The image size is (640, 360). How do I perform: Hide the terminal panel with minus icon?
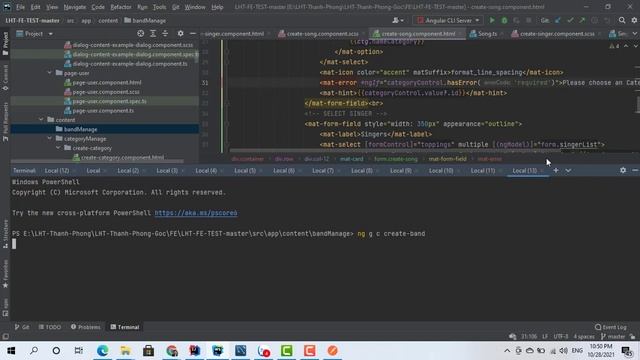pos(635,170)
